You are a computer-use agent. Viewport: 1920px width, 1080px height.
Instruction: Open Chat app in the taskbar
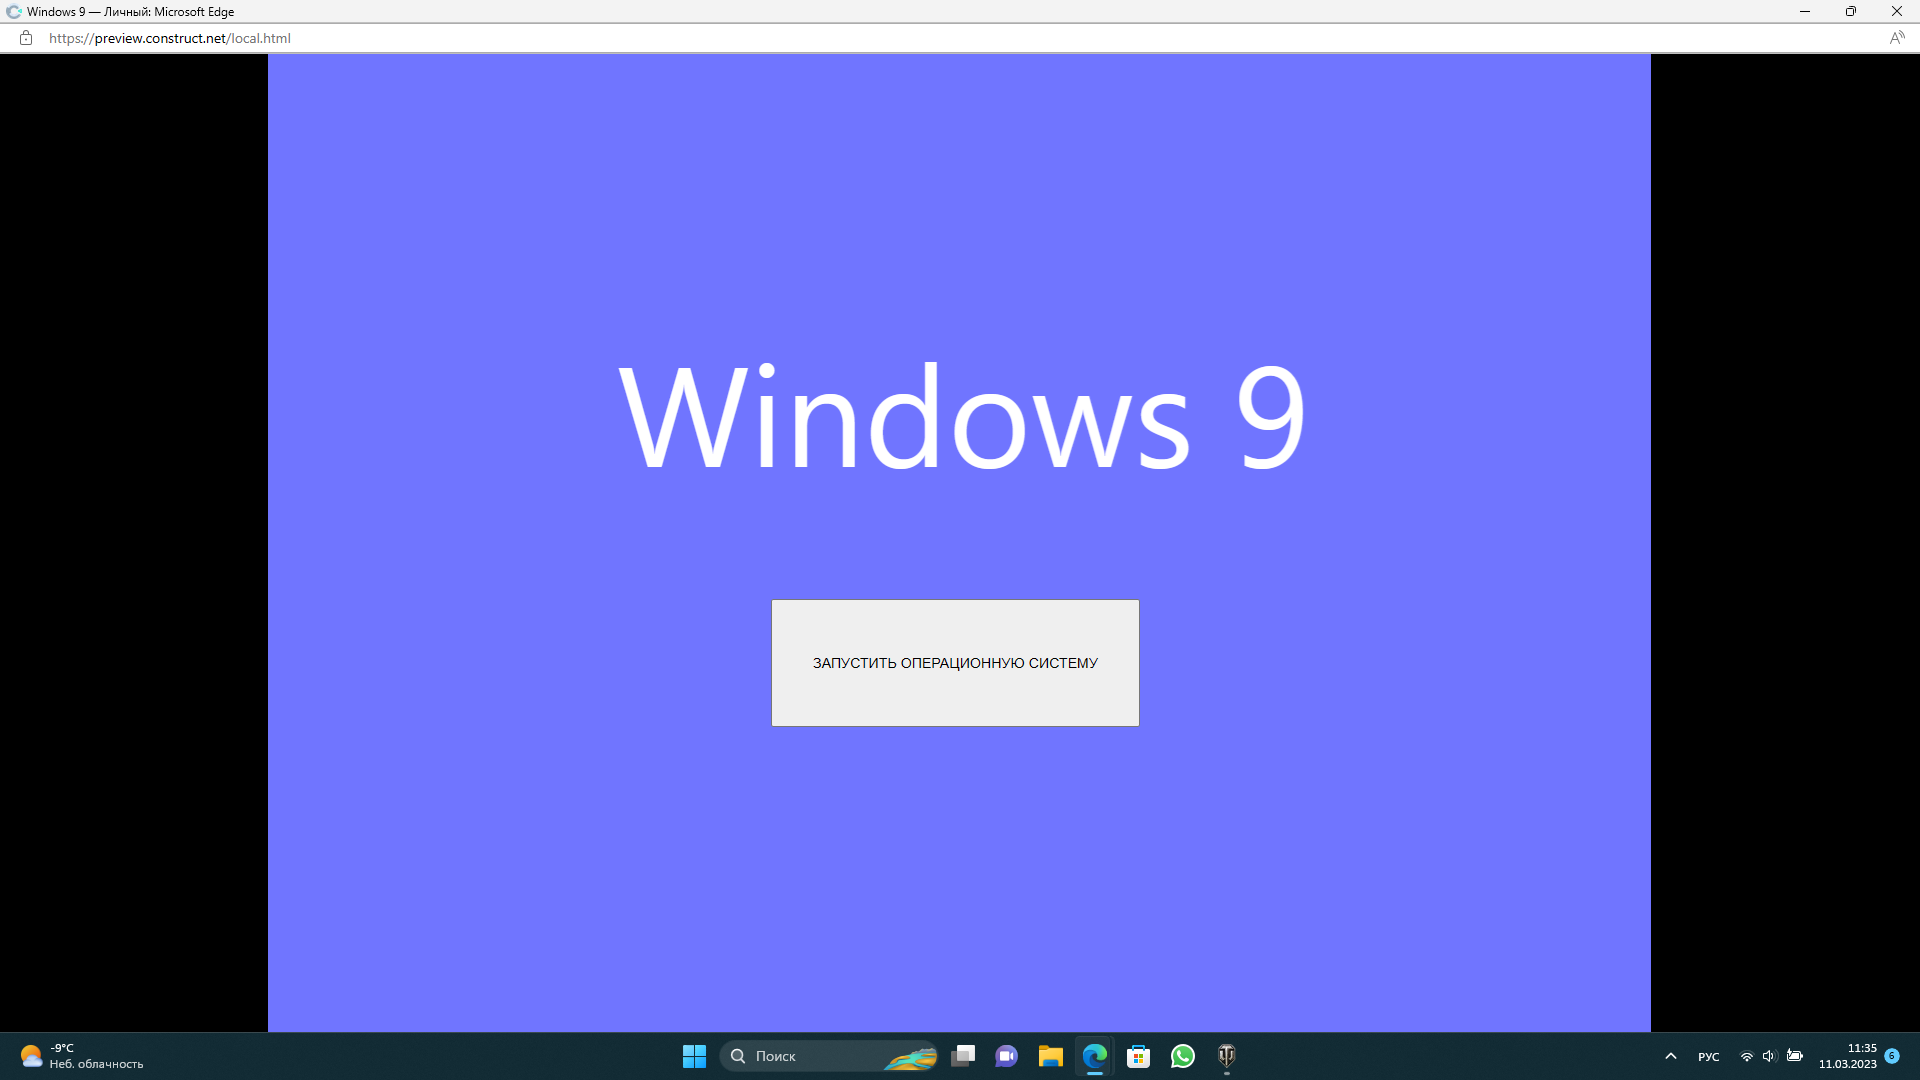click(x=1007, y=1056)
